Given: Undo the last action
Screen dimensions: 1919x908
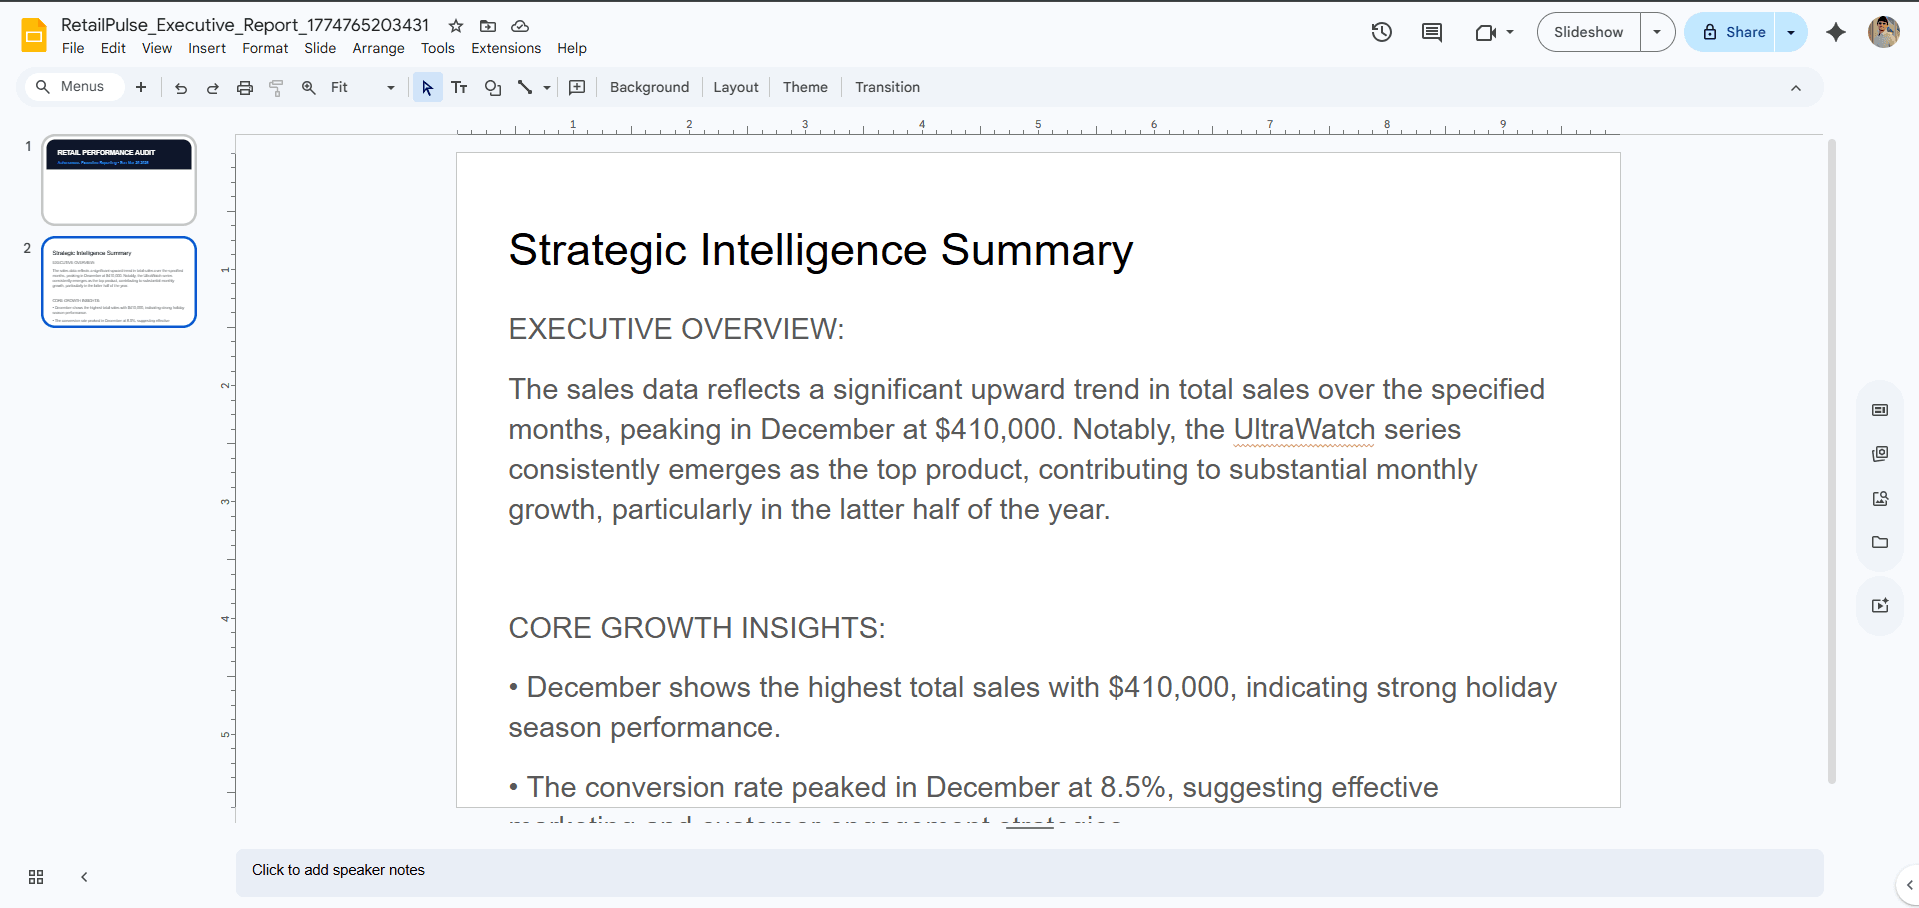Looking at the screenshot, I should pos(181,87).
